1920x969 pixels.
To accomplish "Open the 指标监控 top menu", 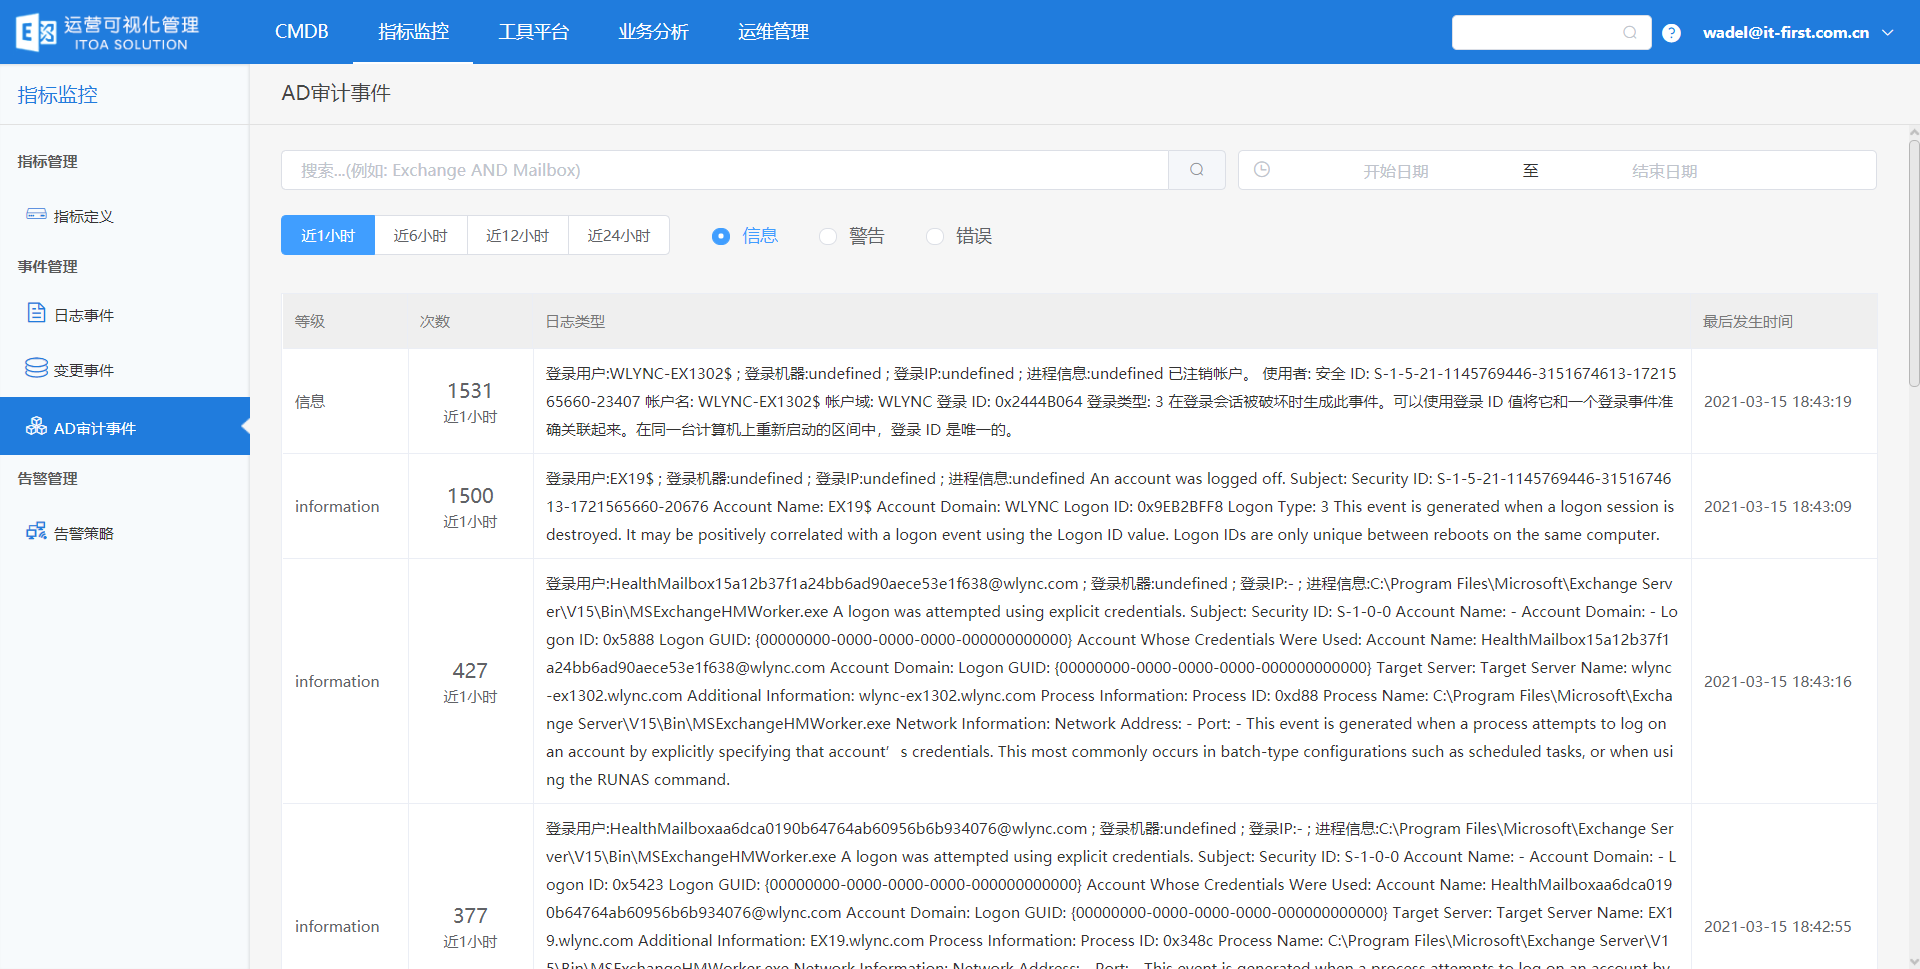I will tap(413, 32).
